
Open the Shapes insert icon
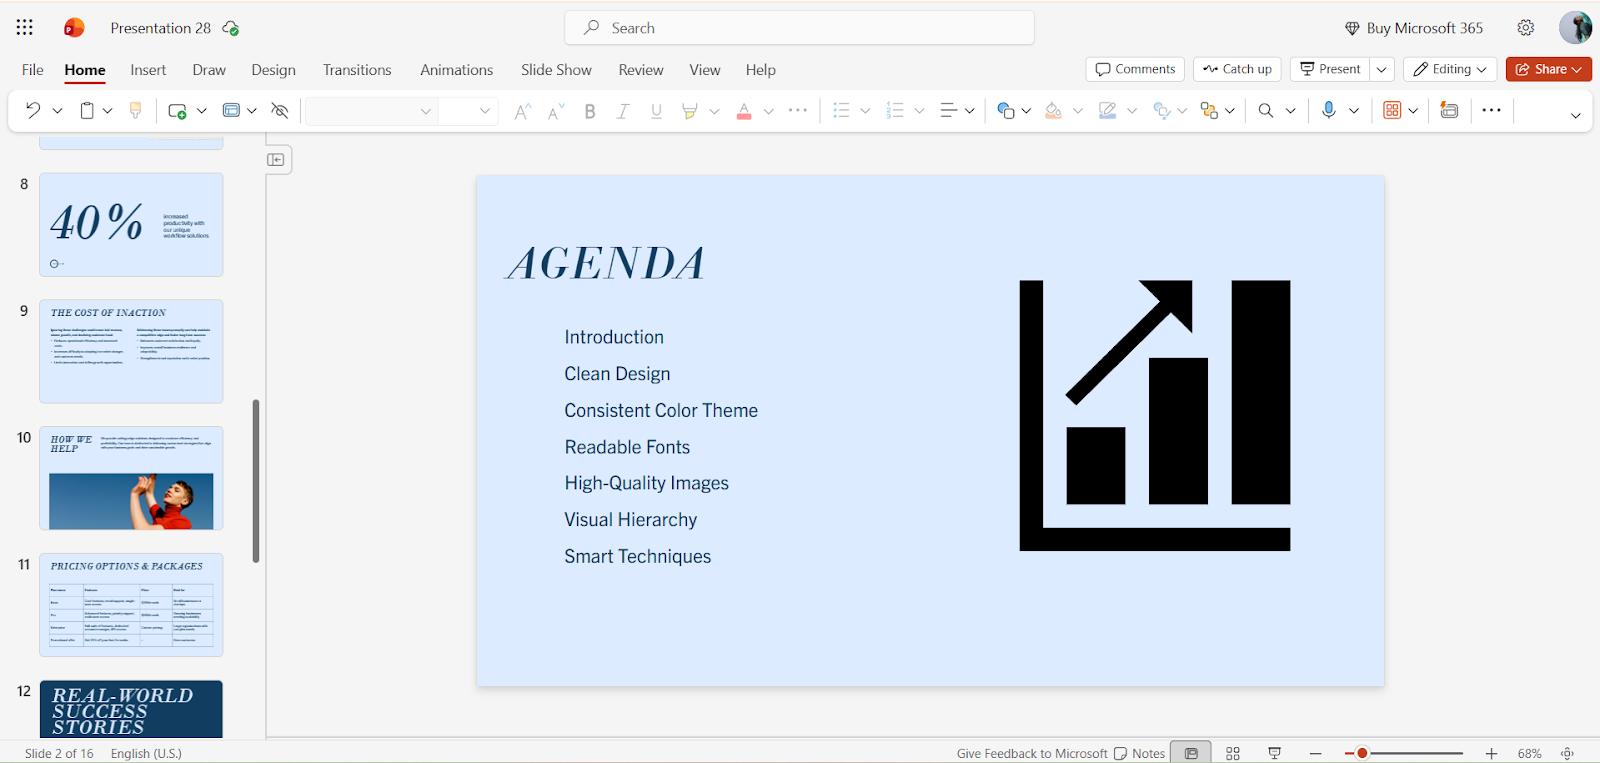(x=1006, y=111)
